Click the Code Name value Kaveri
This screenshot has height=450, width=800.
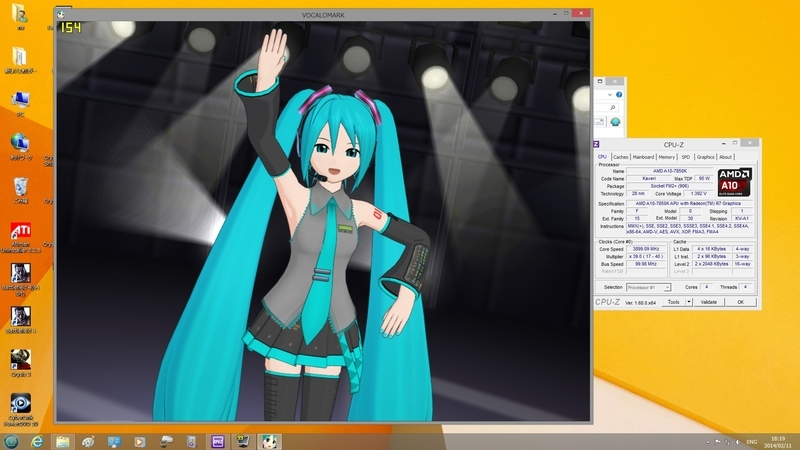tap(649, 179)
